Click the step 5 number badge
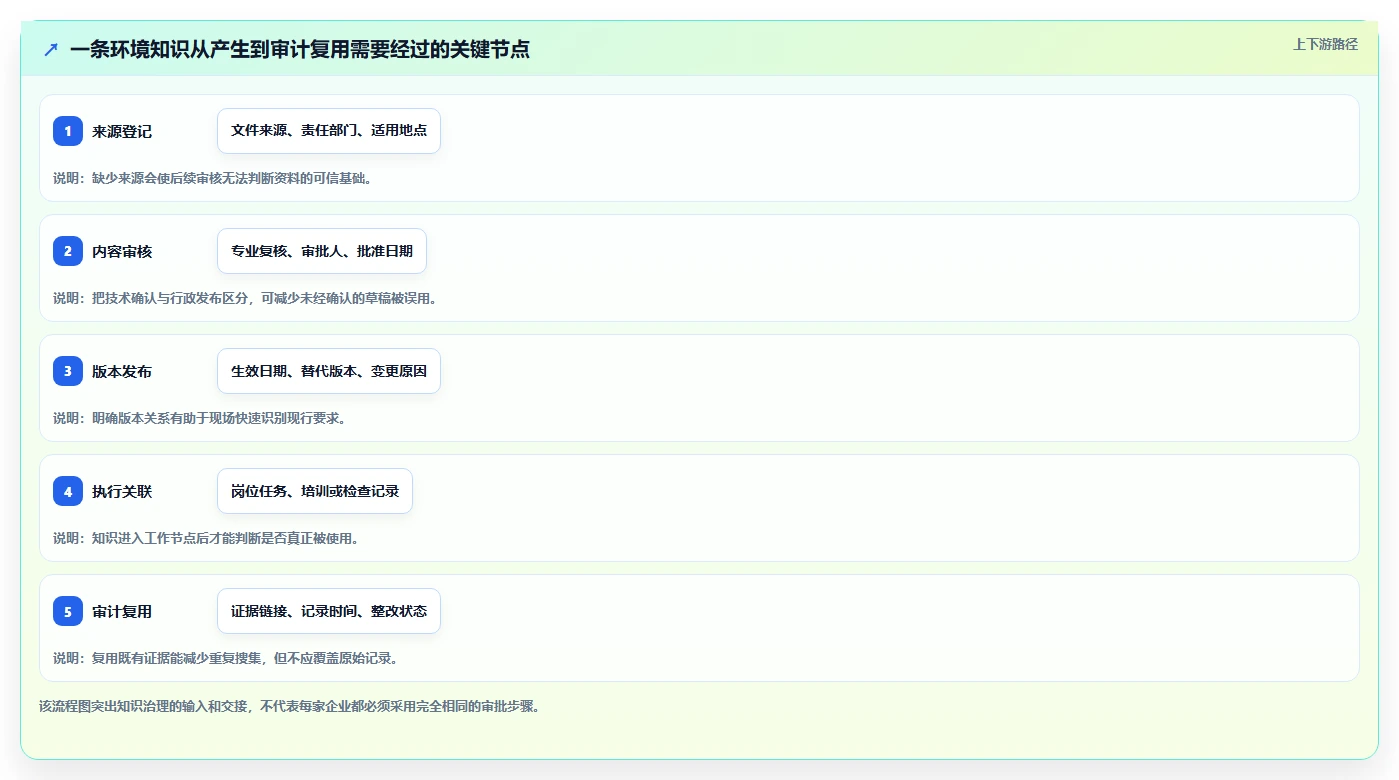Viewport: 1399px width, 780px height. [68, 611]
